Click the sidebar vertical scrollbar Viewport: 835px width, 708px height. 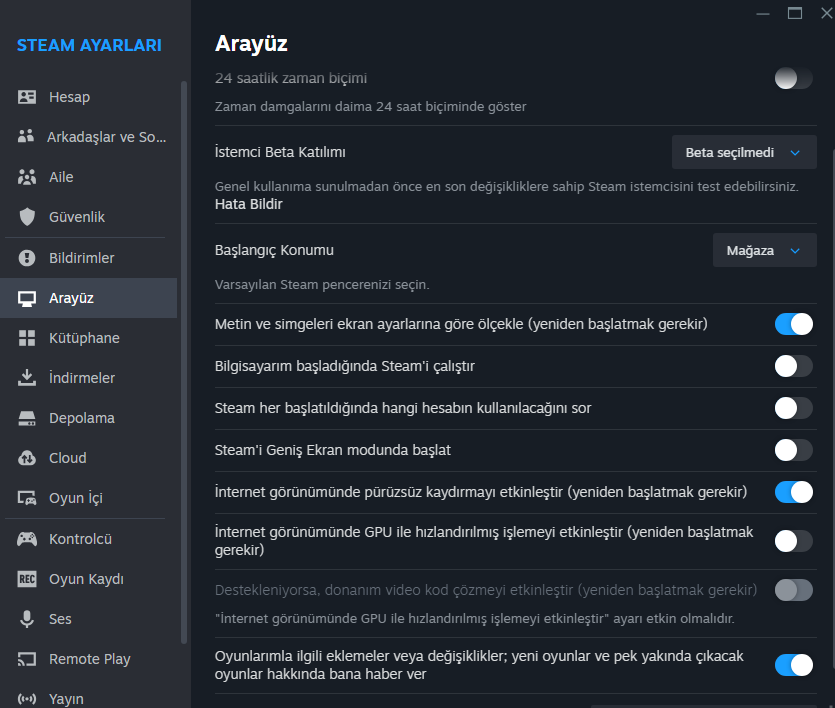pyautogui.click(x=184, y=362)
